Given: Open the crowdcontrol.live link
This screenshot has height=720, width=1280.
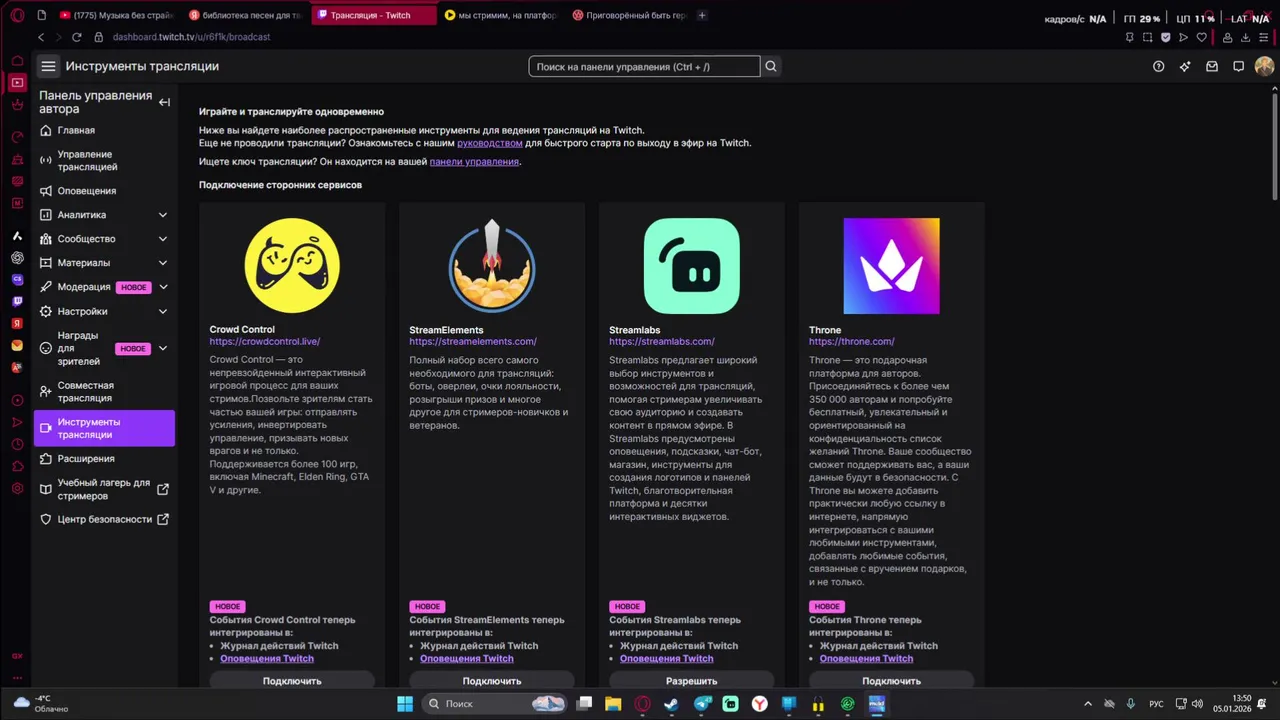Looking at the screenshot, I should click(265, 341).
